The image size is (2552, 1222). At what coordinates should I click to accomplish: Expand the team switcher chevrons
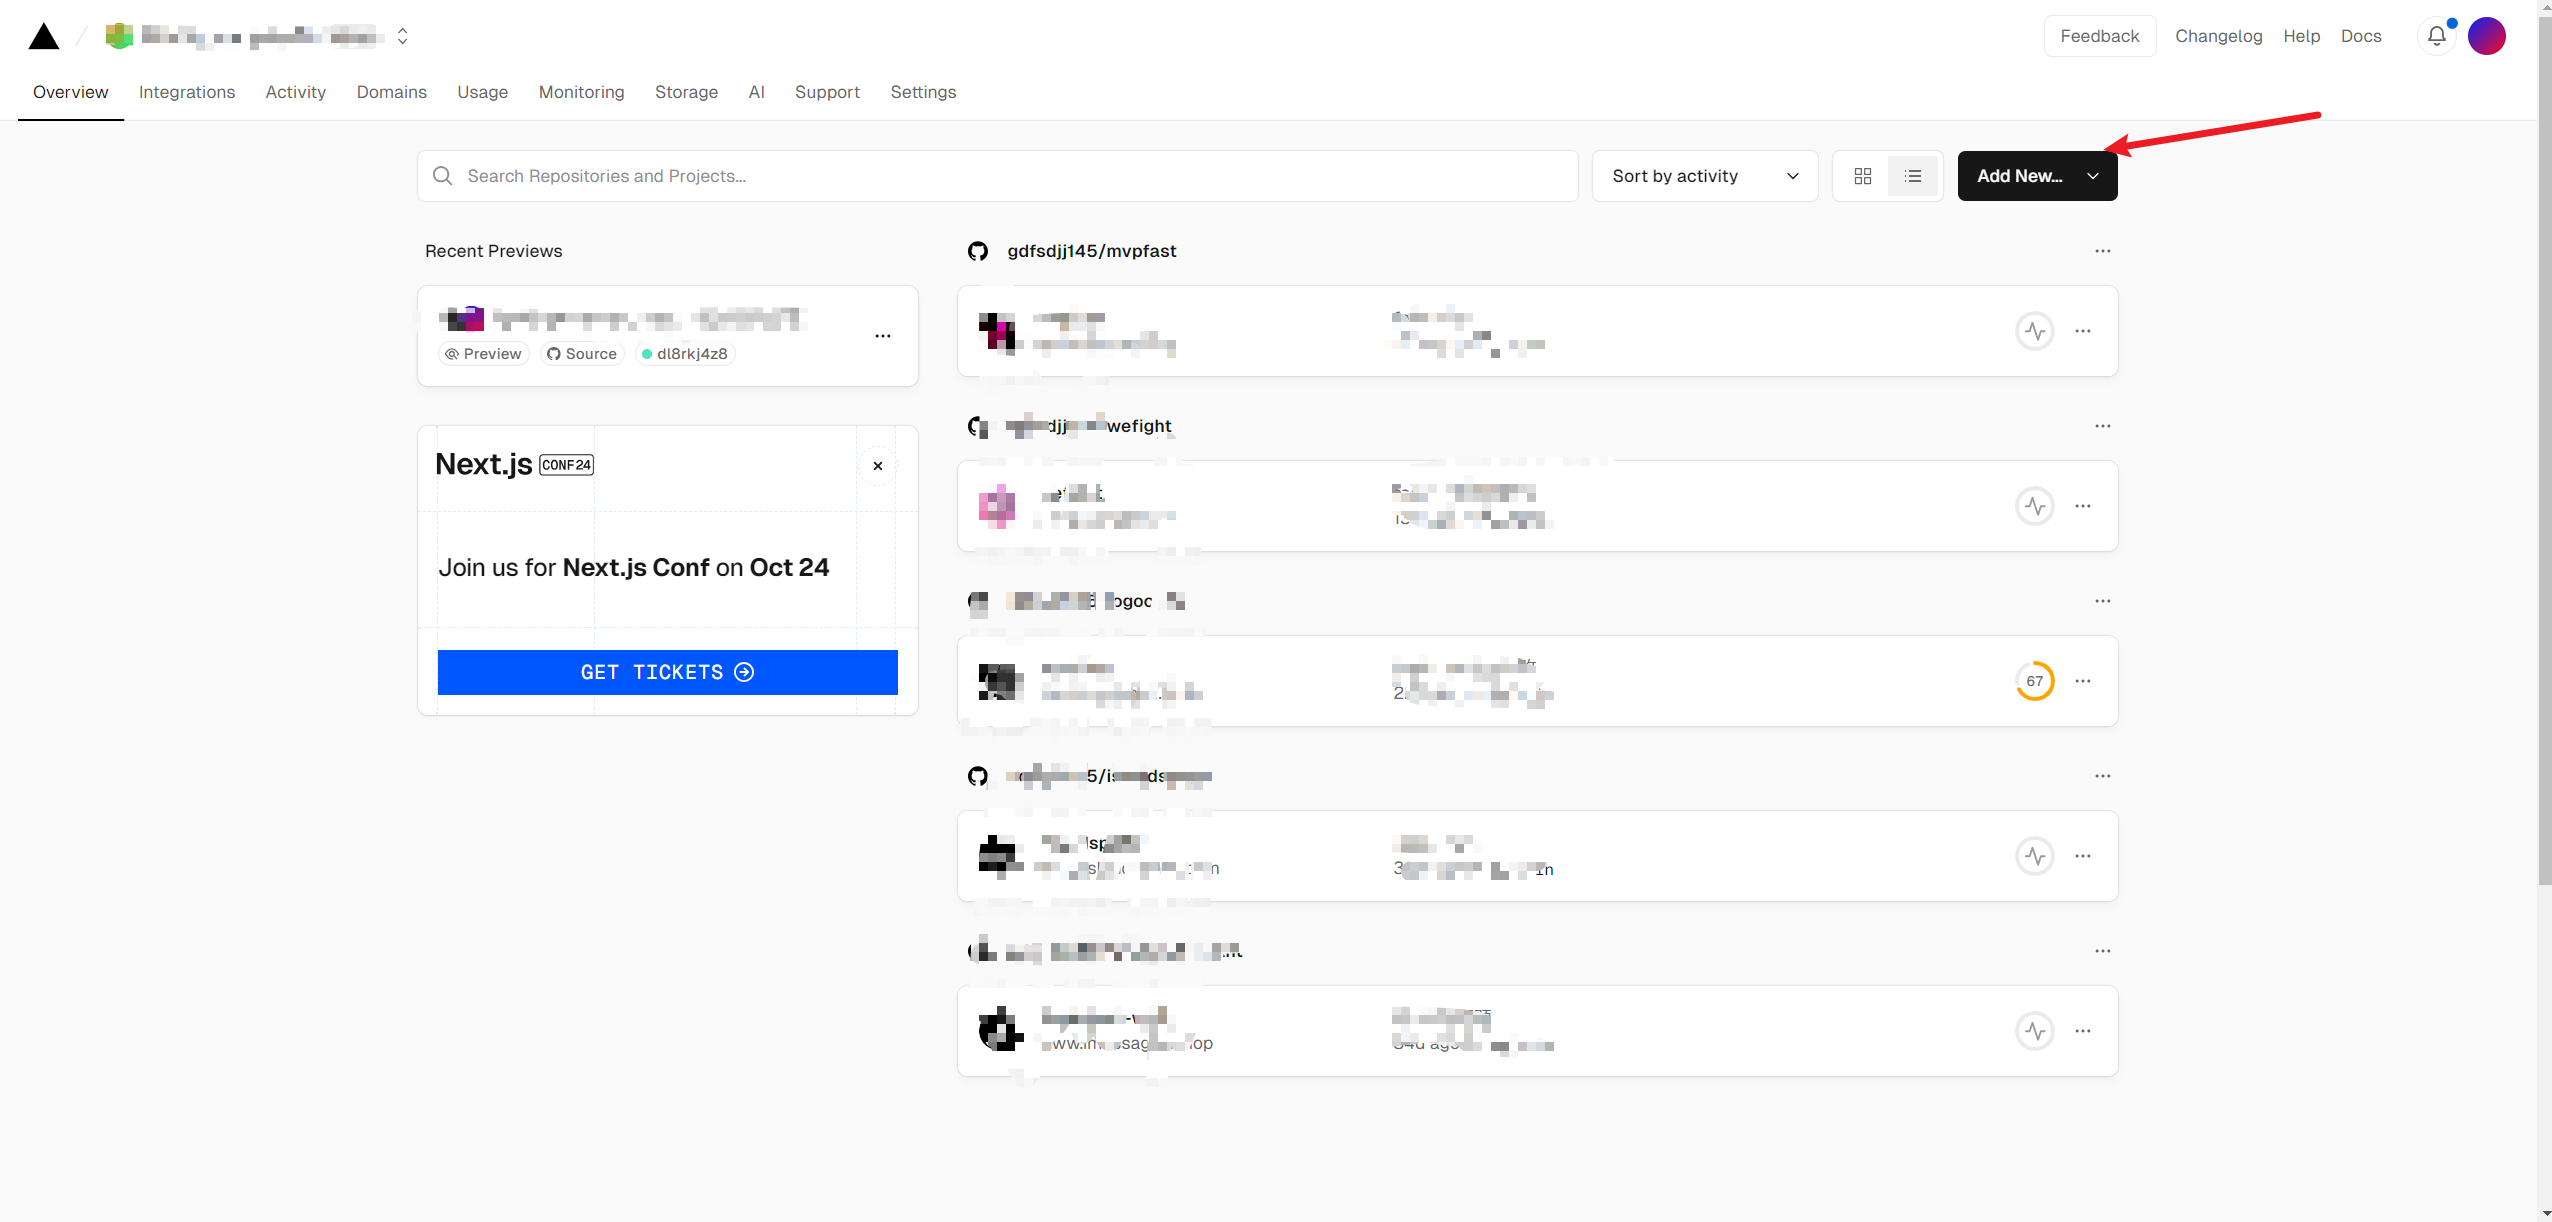[x=402, y=37]
